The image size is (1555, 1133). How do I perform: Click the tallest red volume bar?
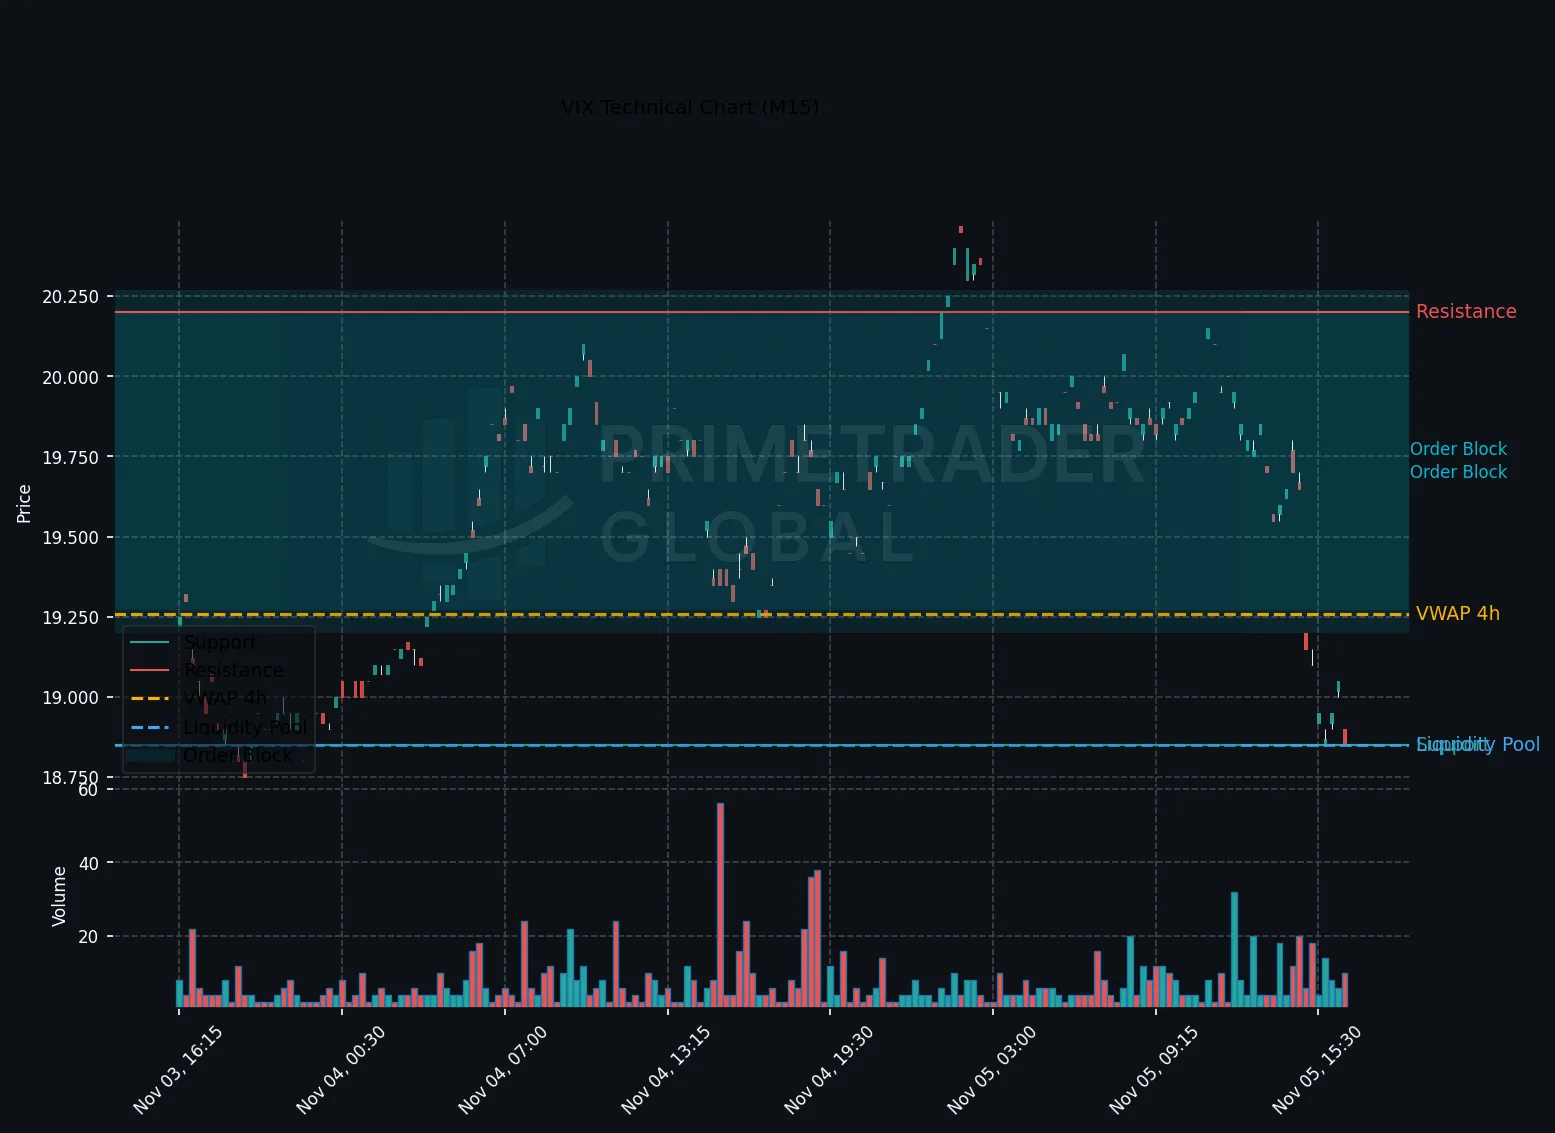pos(720,904)
